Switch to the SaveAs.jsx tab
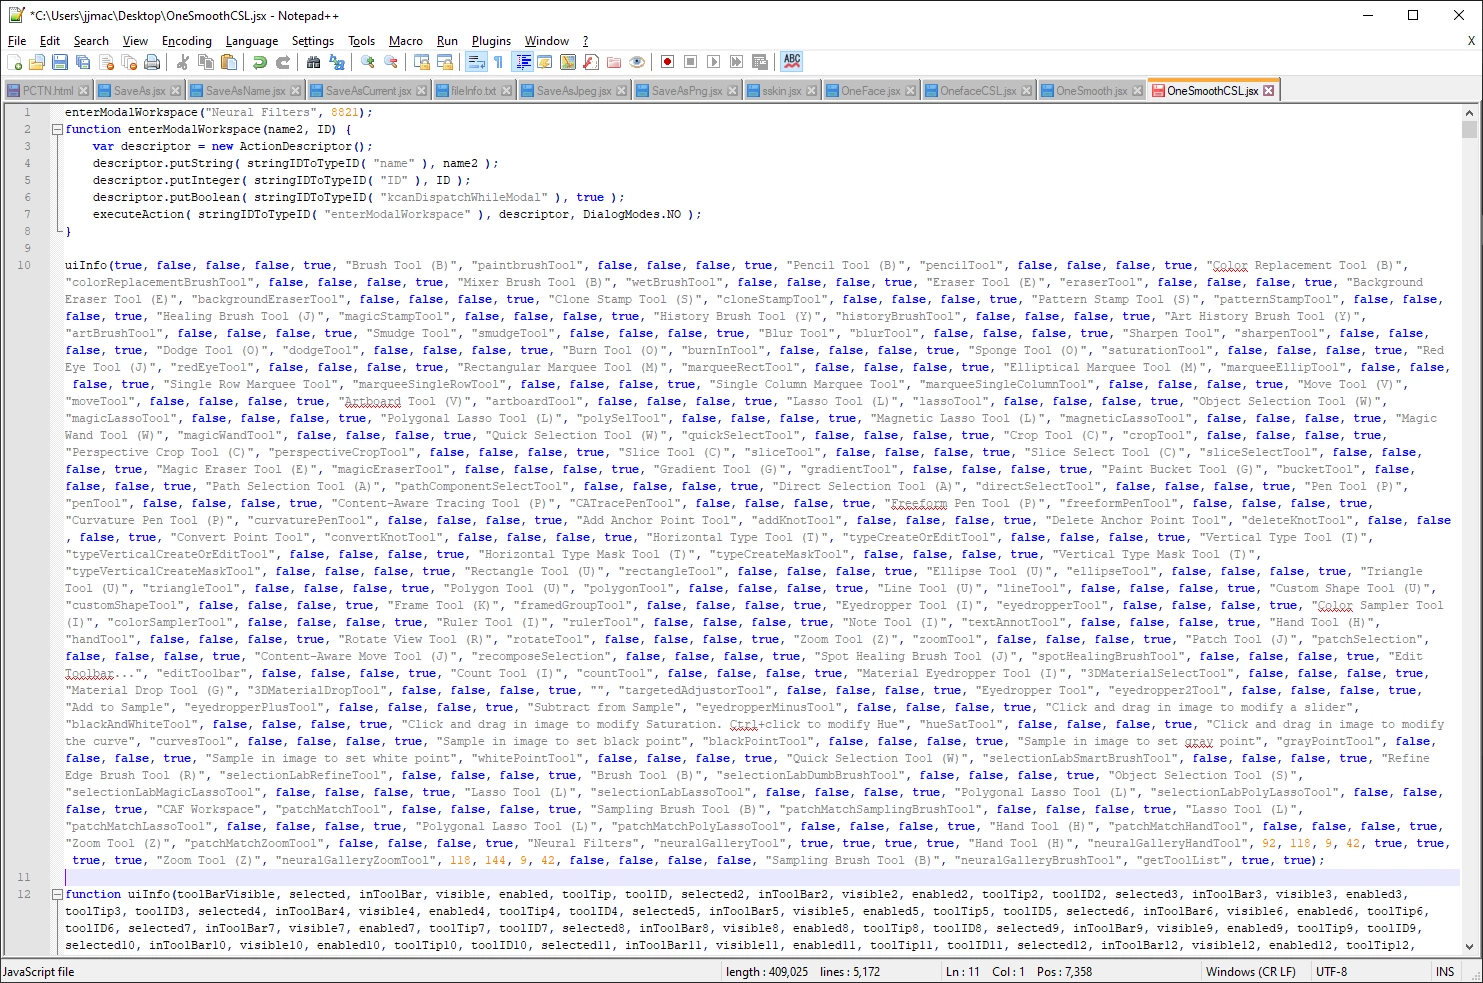The width and height of the screenshot is (1483, 983). [139, 91]
